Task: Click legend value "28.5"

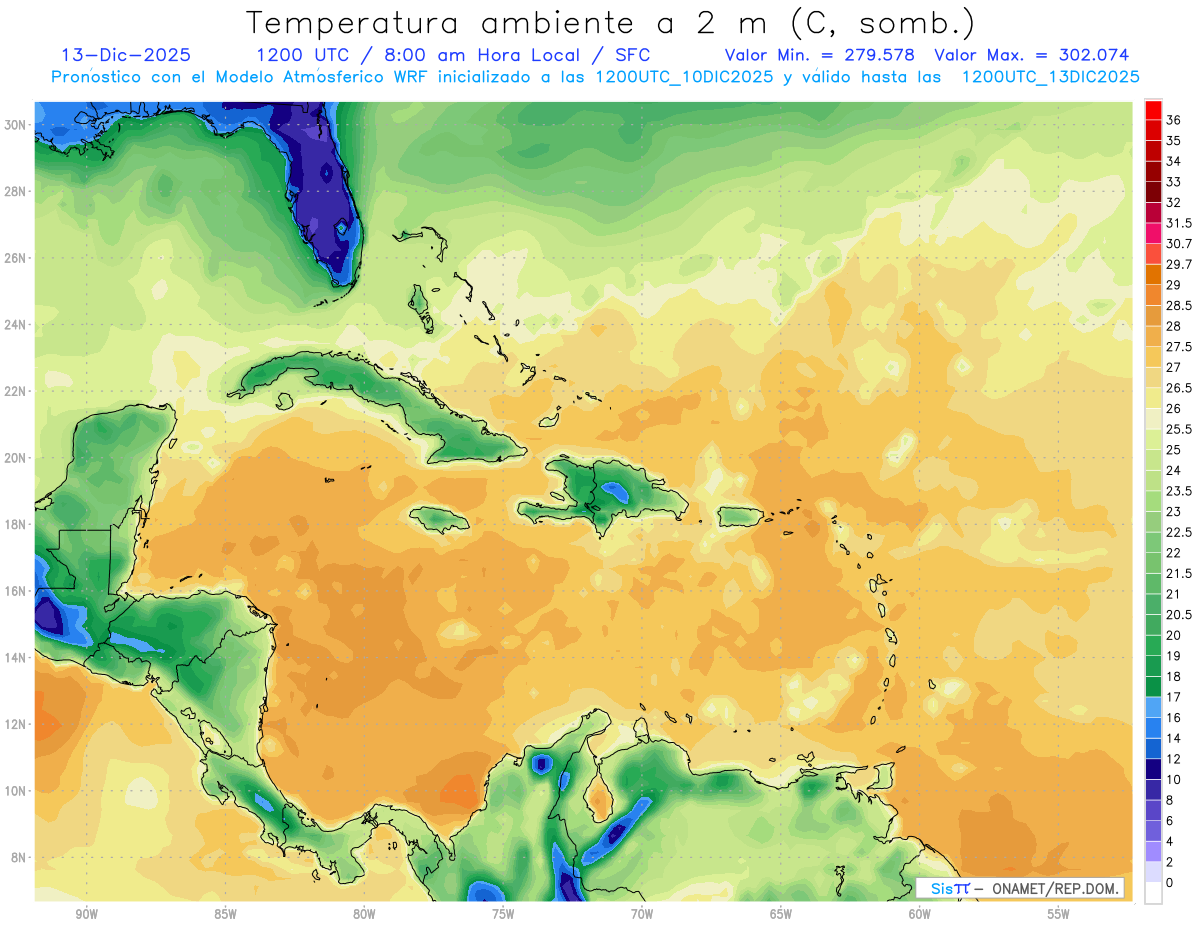Action: click(x=1179, y=306)
